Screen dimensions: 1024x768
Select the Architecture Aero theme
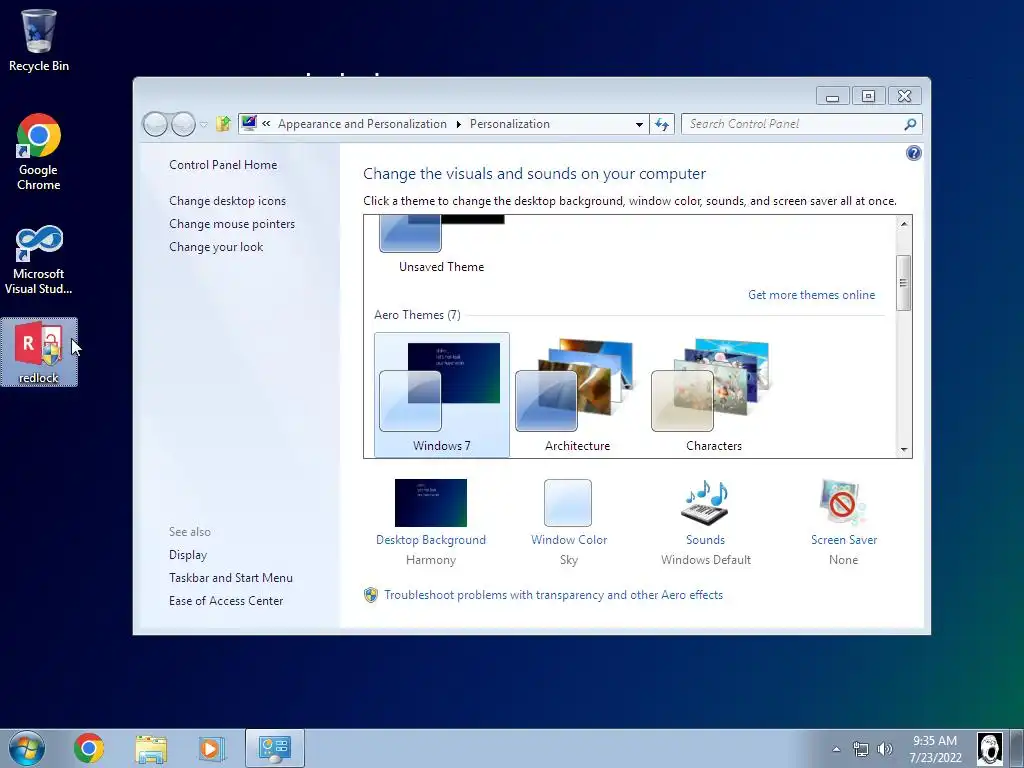click(577, 394)
